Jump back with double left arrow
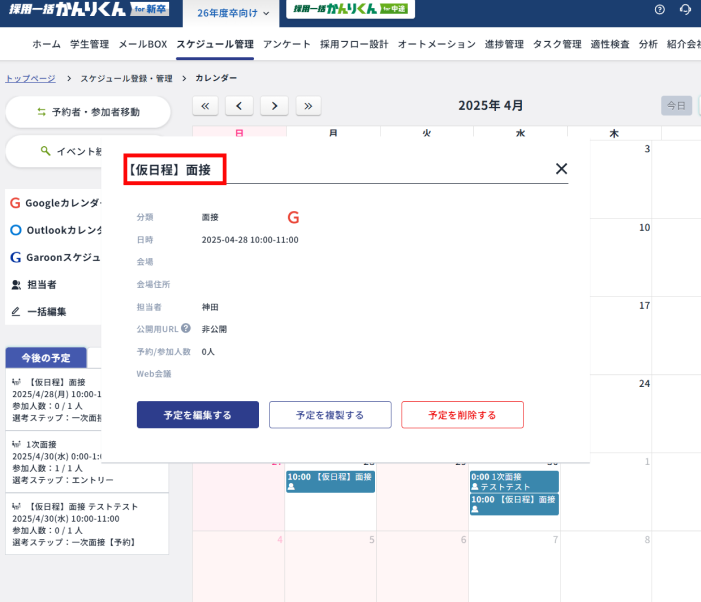Screen dimensions: 701x602 pos(204,106)
